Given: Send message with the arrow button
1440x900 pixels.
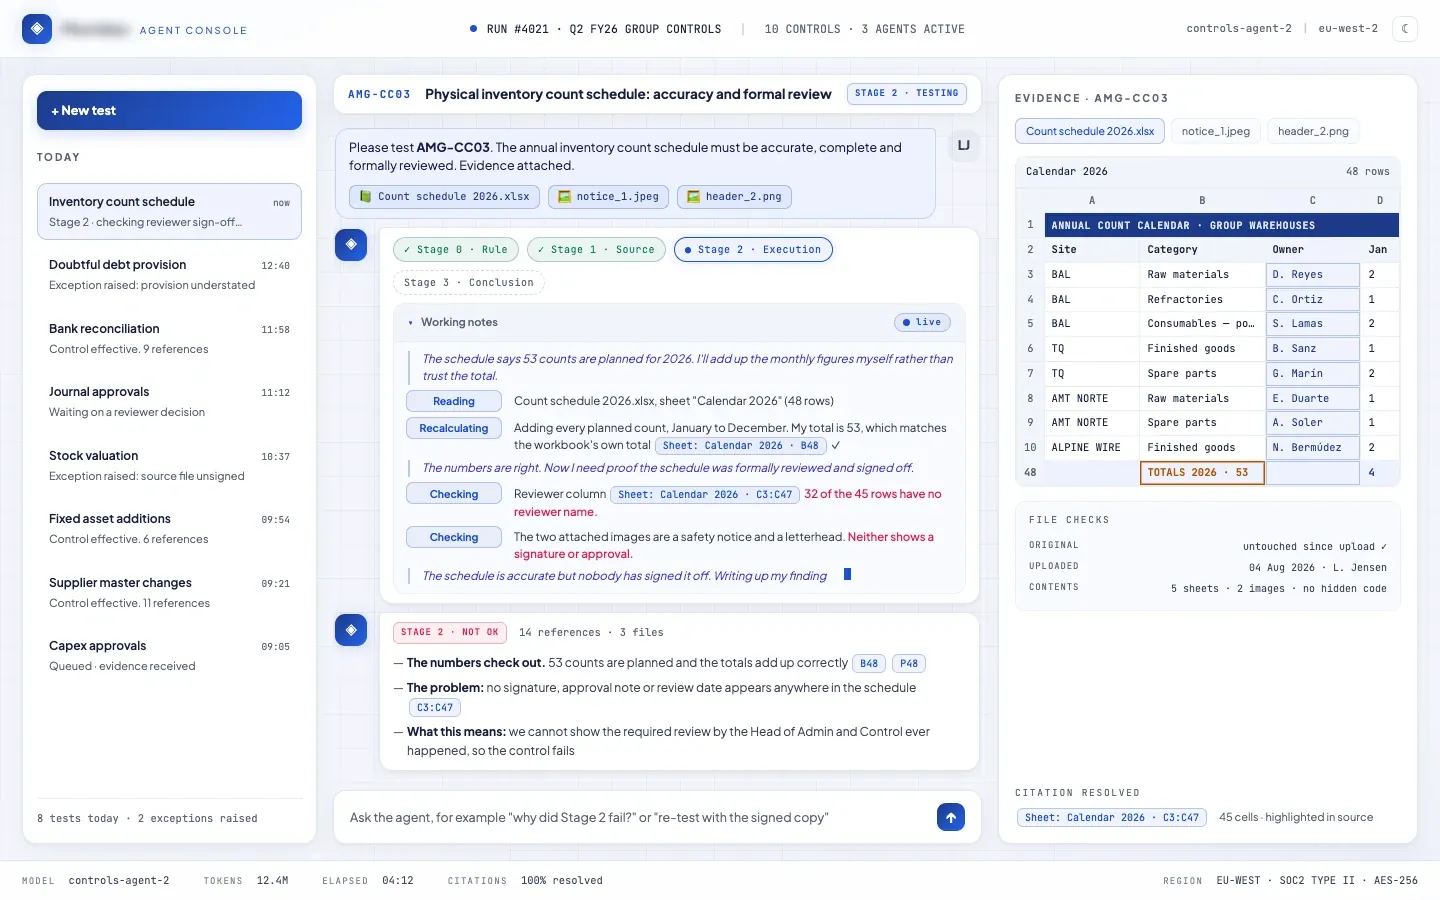Looking at the screenshot, I should (951, 817).
